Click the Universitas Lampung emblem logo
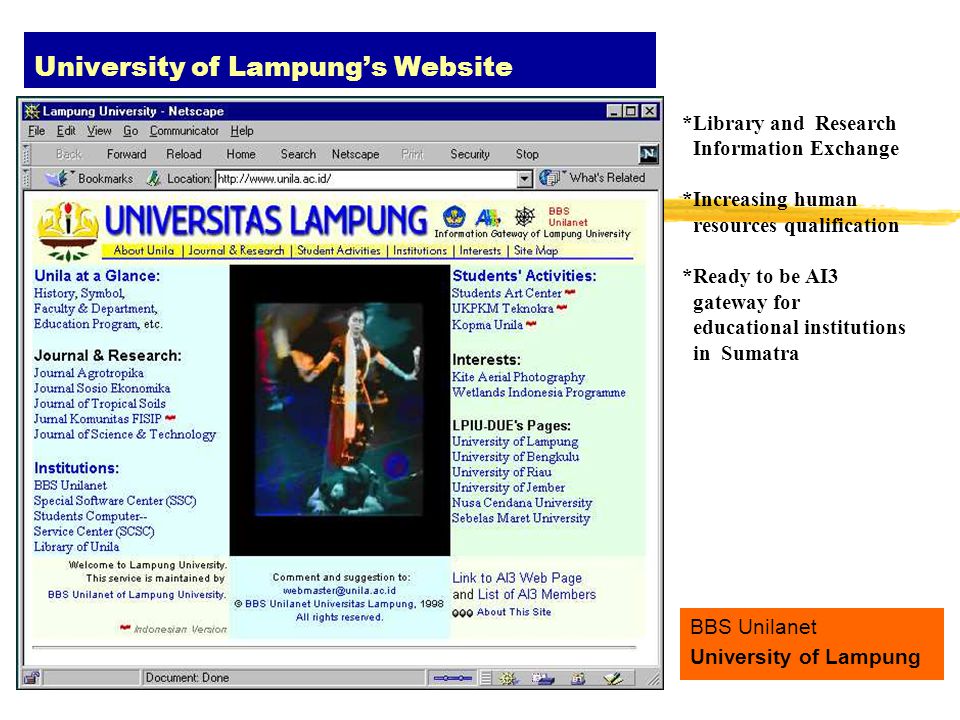This screenshot has height=720, width=960. pyautogui.click(x=69, y=231)
